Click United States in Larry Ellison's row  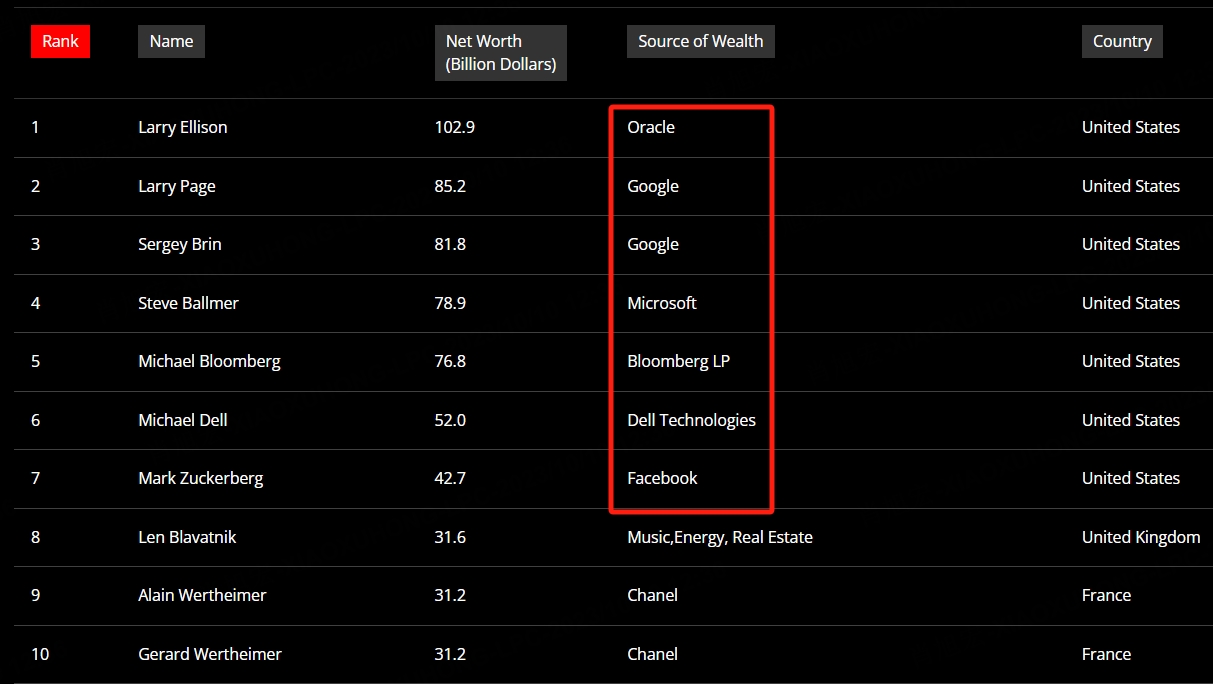click(x=1131, y=127)
